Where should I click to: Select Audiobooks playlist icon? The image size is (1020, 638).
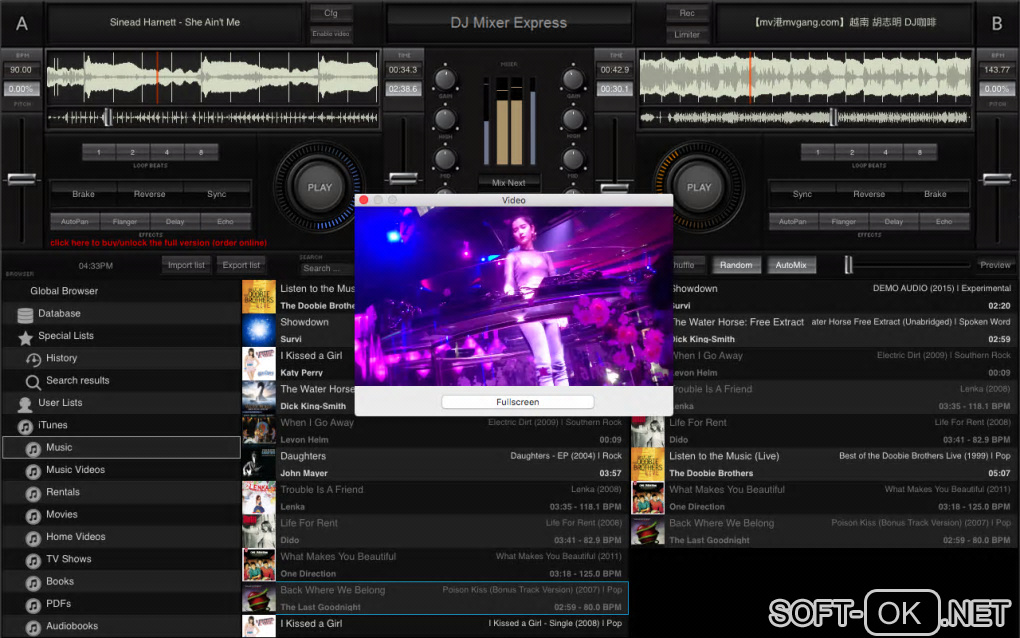tap(33, 628)
